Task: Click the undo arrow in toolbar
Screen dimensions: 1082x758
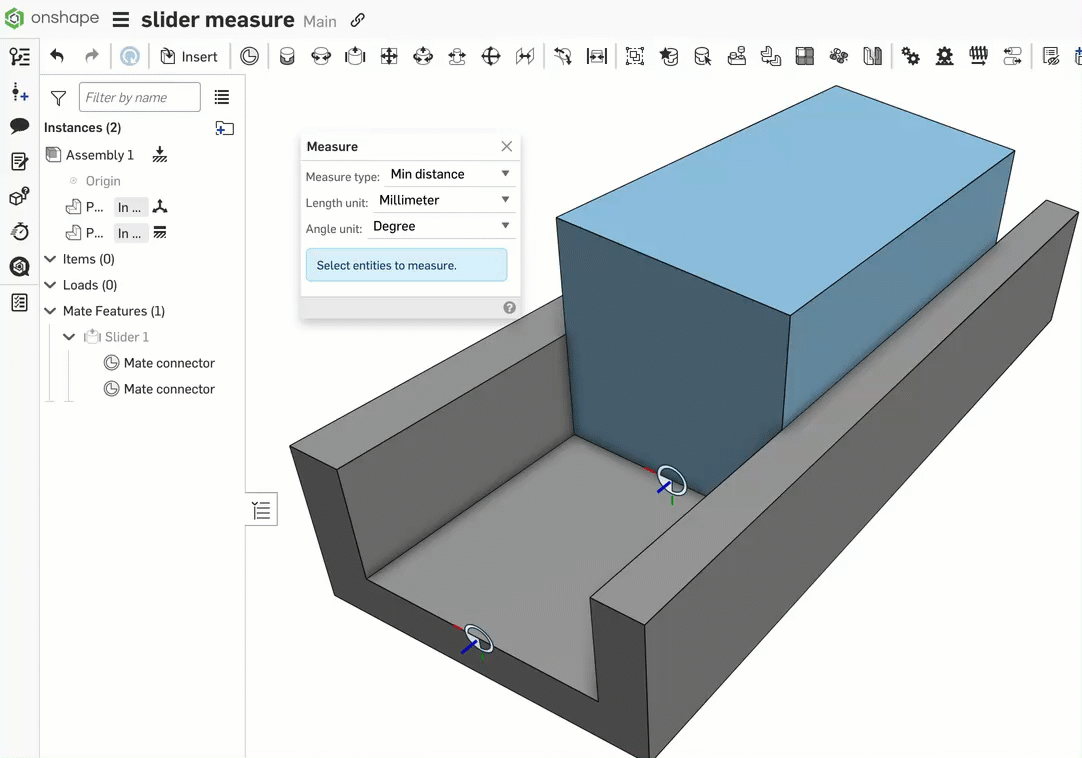Action: coord(57,56)
